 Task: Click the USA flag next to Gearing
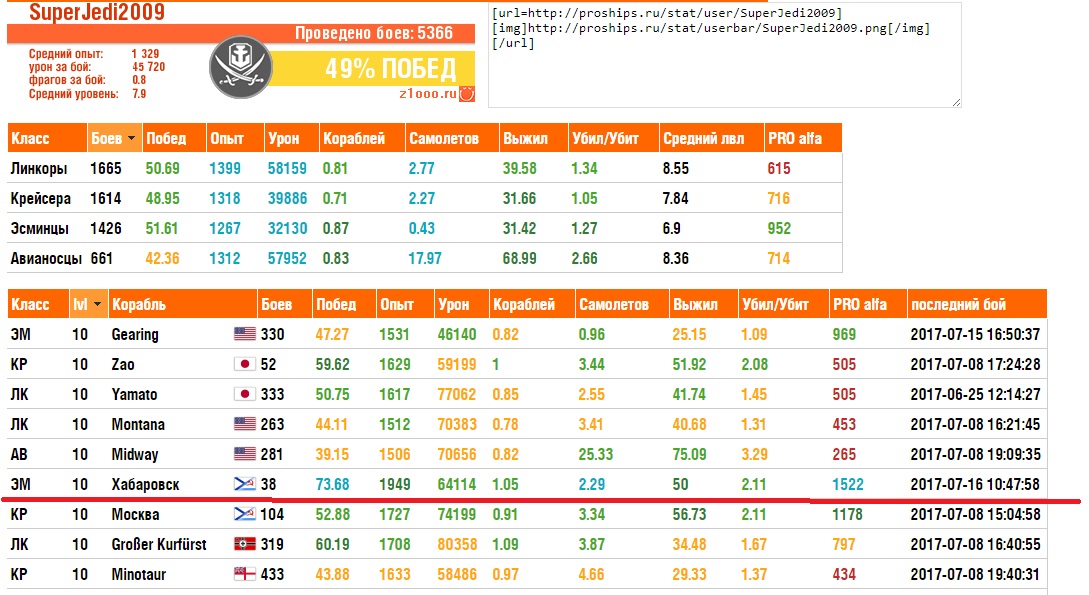tap(244, 334)
